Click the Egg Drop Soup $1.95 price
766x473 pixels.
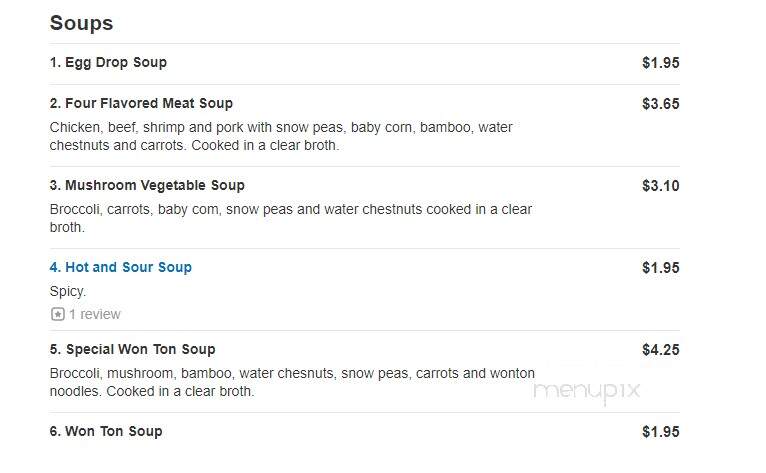click(660, 63)
